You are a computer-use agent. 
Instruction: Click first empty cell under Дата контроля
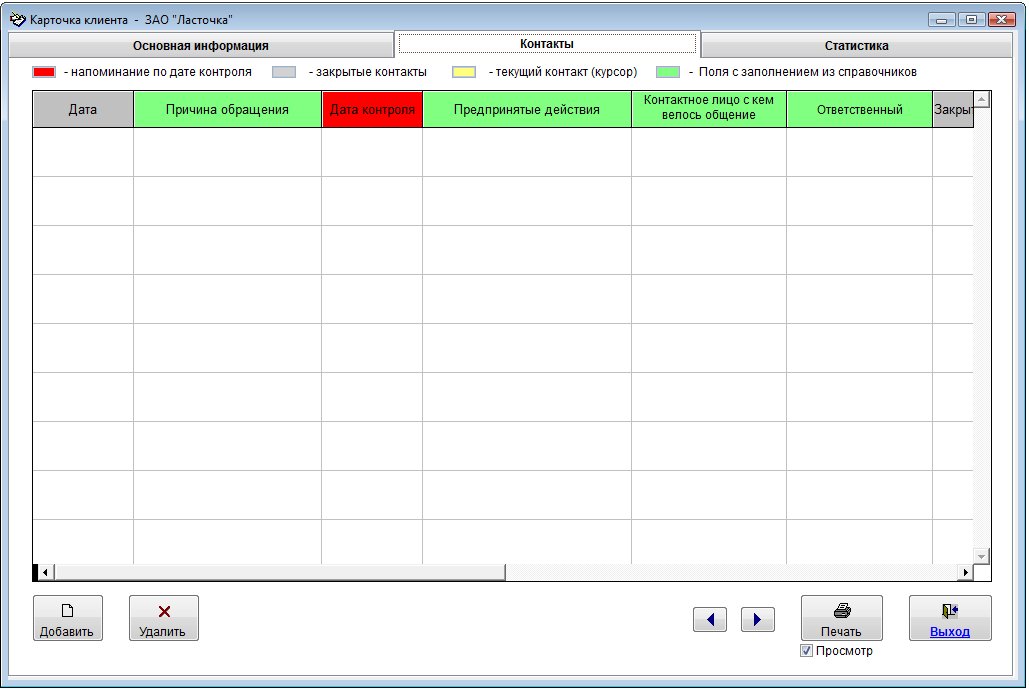coord(372,152)
